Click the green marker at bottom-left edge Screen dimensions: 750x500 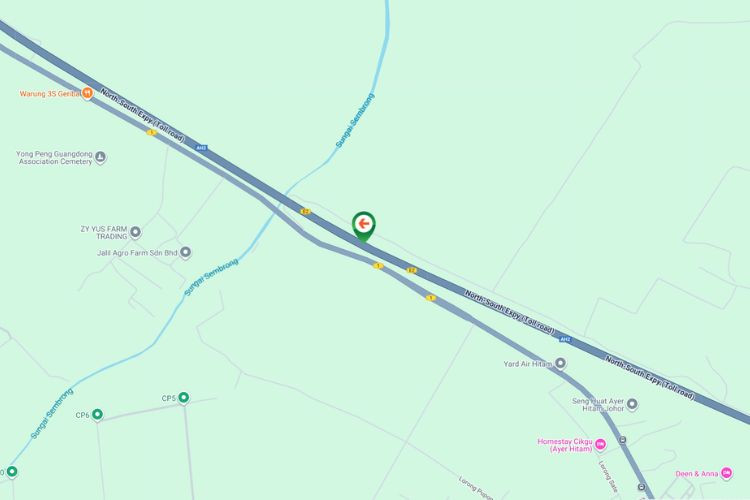(12, 471)
